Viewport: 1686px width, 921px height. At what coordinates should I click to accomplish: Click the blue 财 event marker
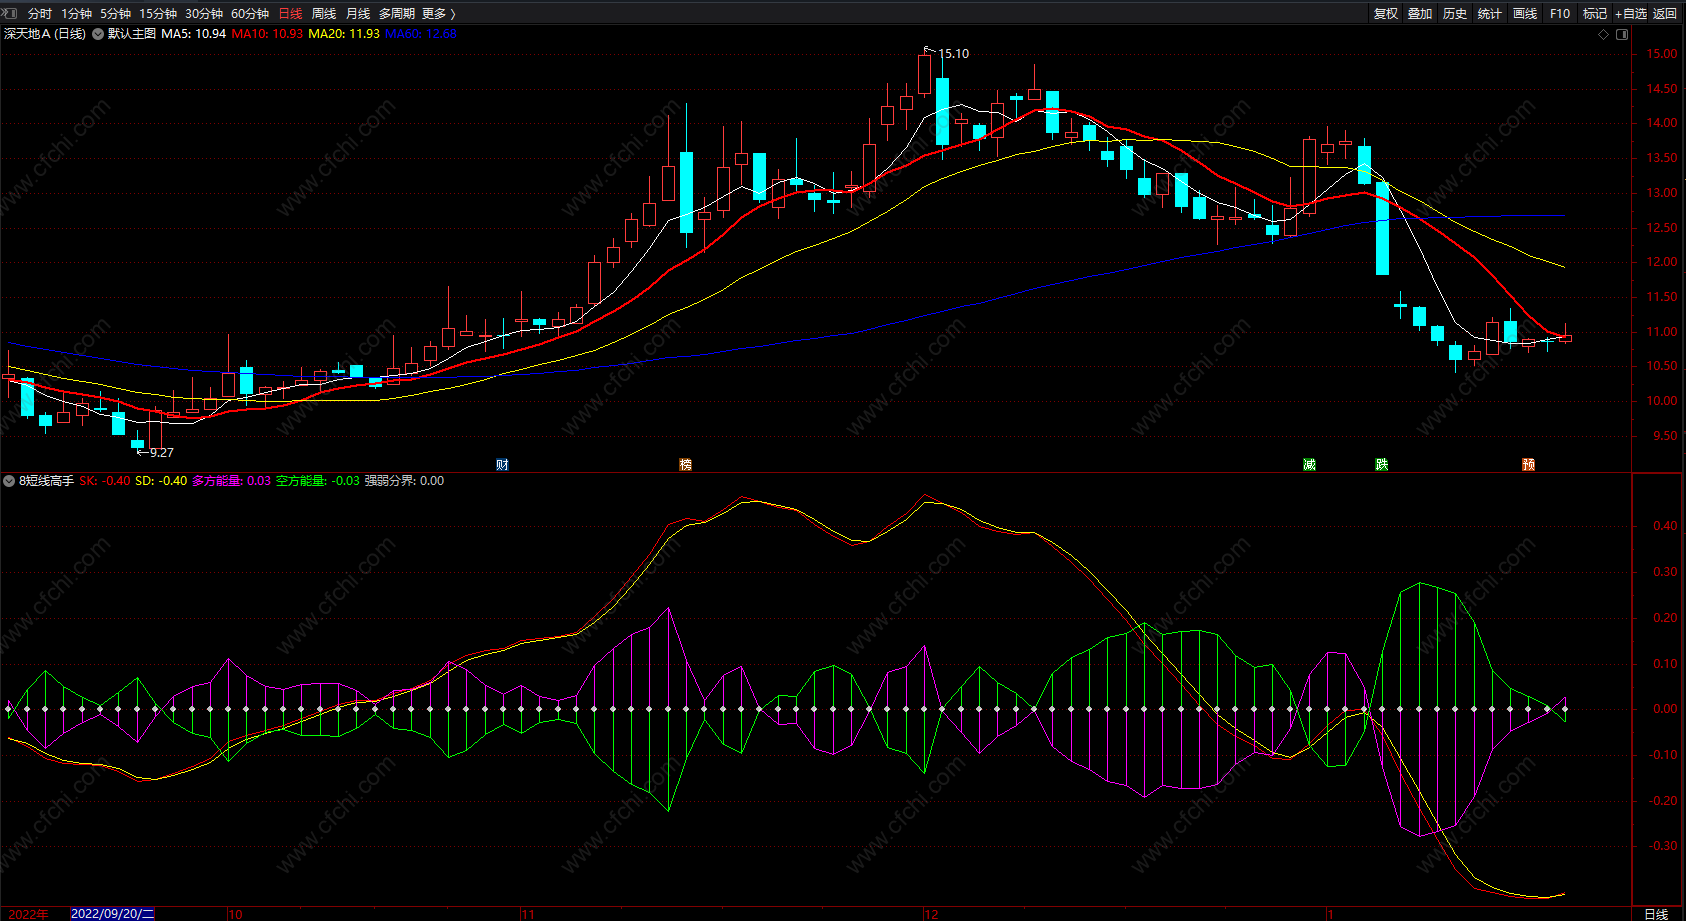pos(502,465)
